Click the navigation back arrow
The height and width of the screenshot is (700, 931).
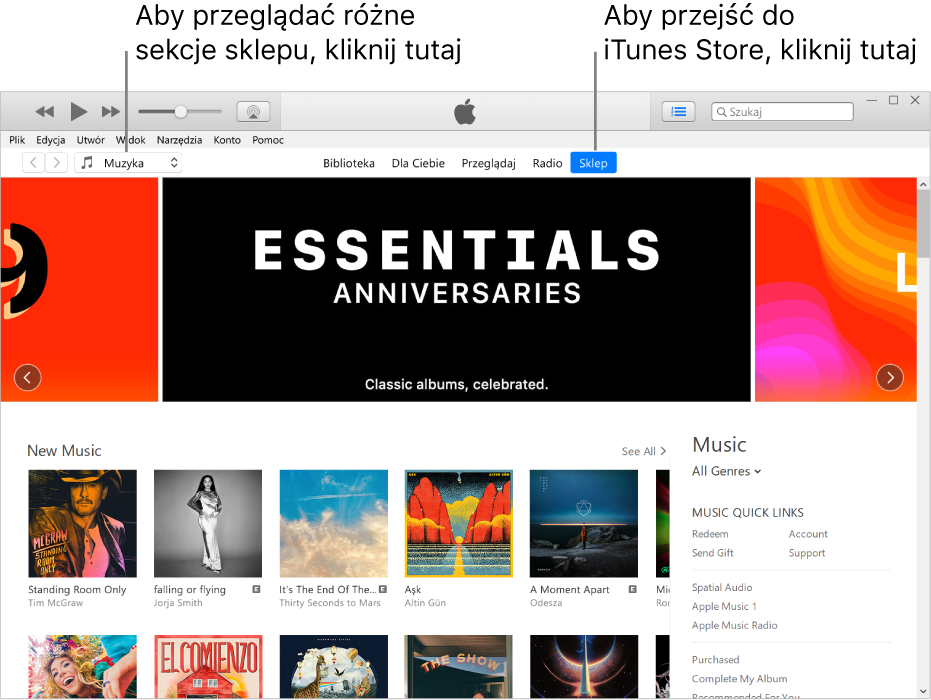33,162
